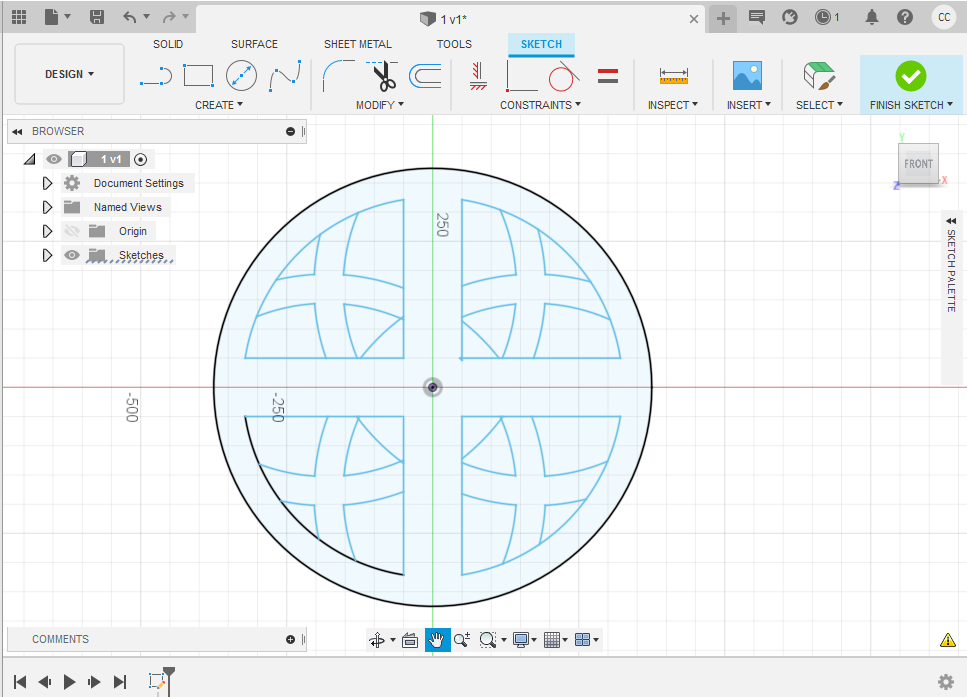Screen dimensions: 967x697
Task: Select the SKETCH tab
Action: click(x=541, y=44)
